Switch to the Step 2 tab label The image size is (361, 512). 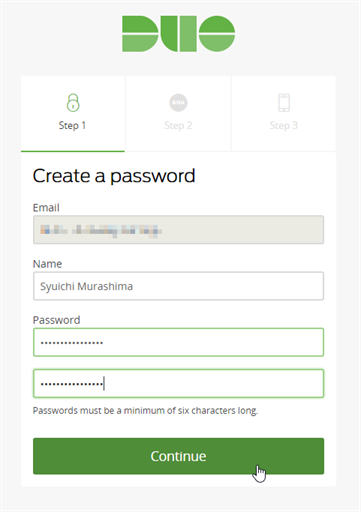coord(178,126)
